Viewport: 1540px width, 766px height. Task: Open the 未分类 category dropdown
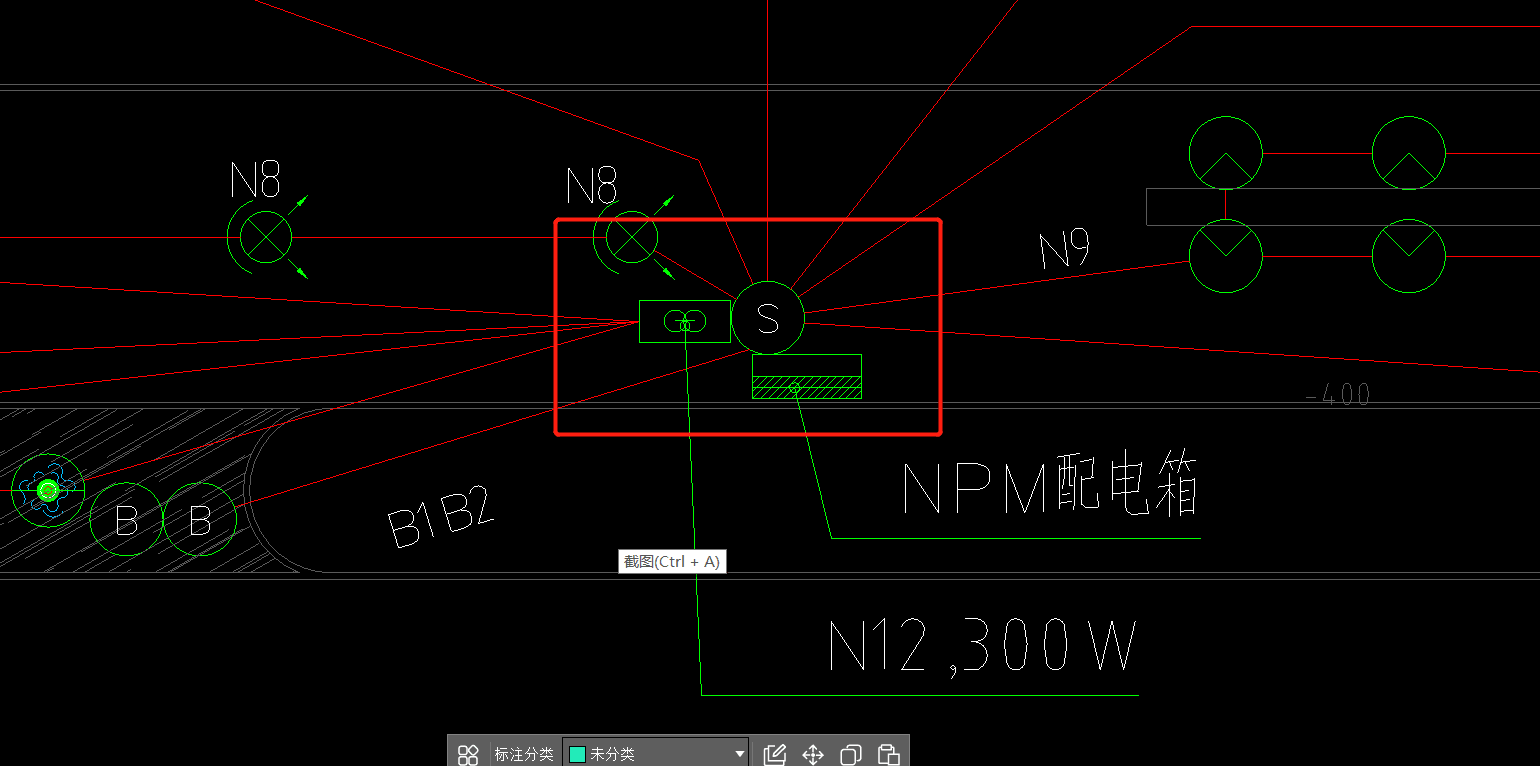point(656,754)
